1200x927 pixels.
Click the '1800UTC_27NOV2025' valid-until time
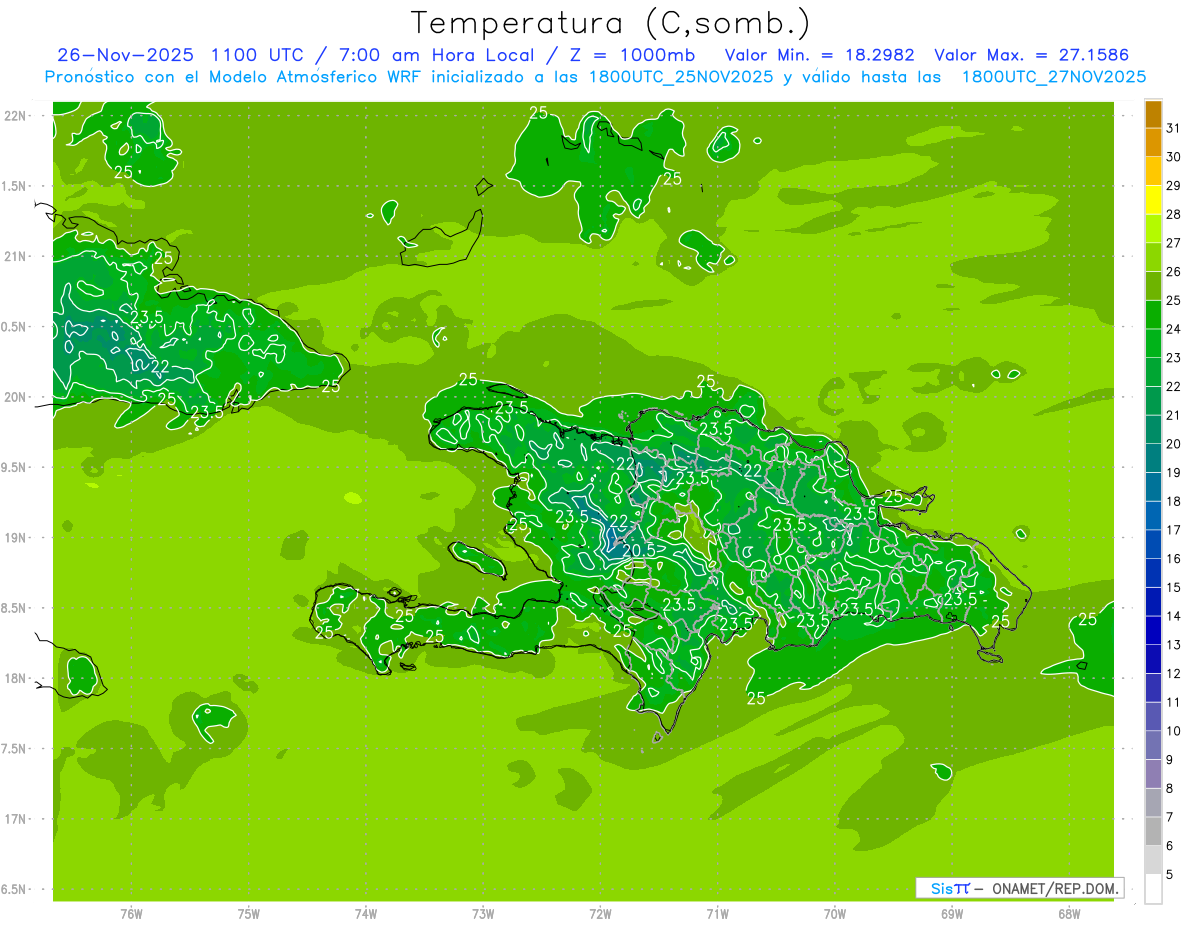tap(1053, 77)
